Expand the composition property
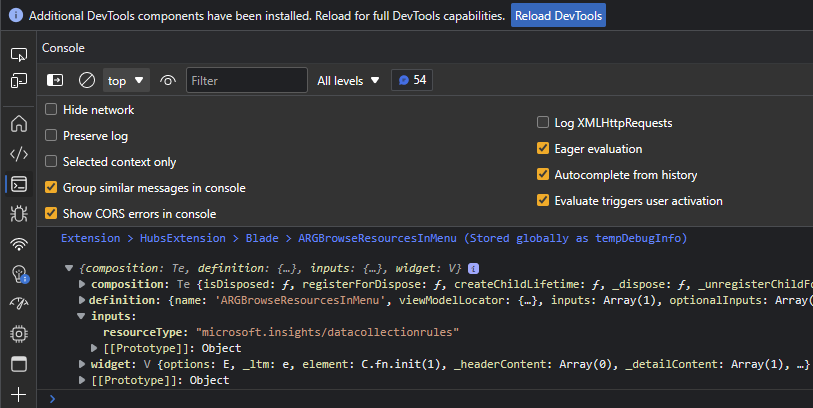The height and width of the screenshot is (408, 813). (x=81, y=284)
